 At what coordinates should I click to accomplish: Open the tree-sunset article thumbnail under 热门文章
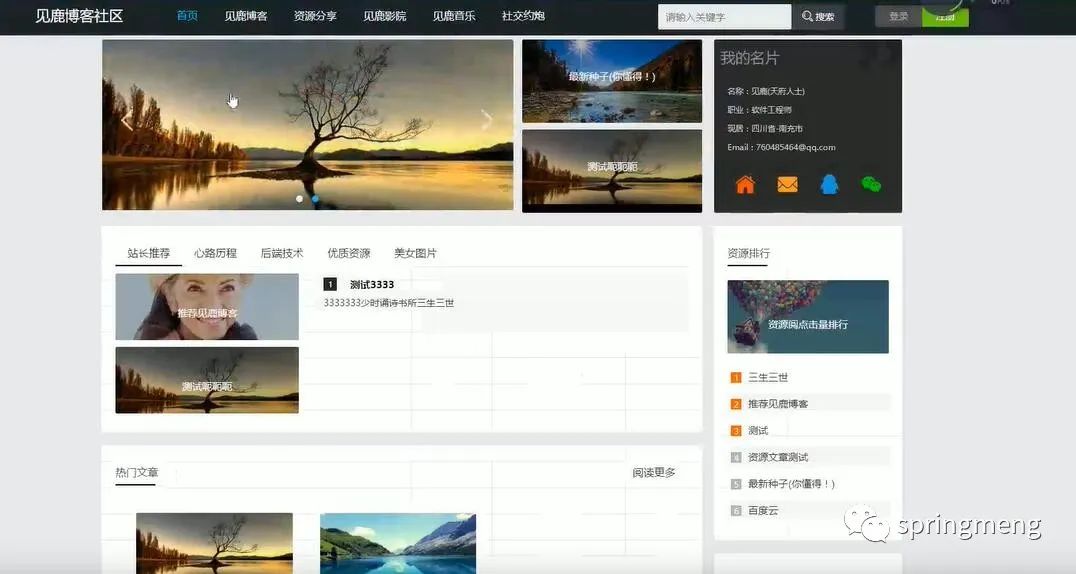coord(214,543)
